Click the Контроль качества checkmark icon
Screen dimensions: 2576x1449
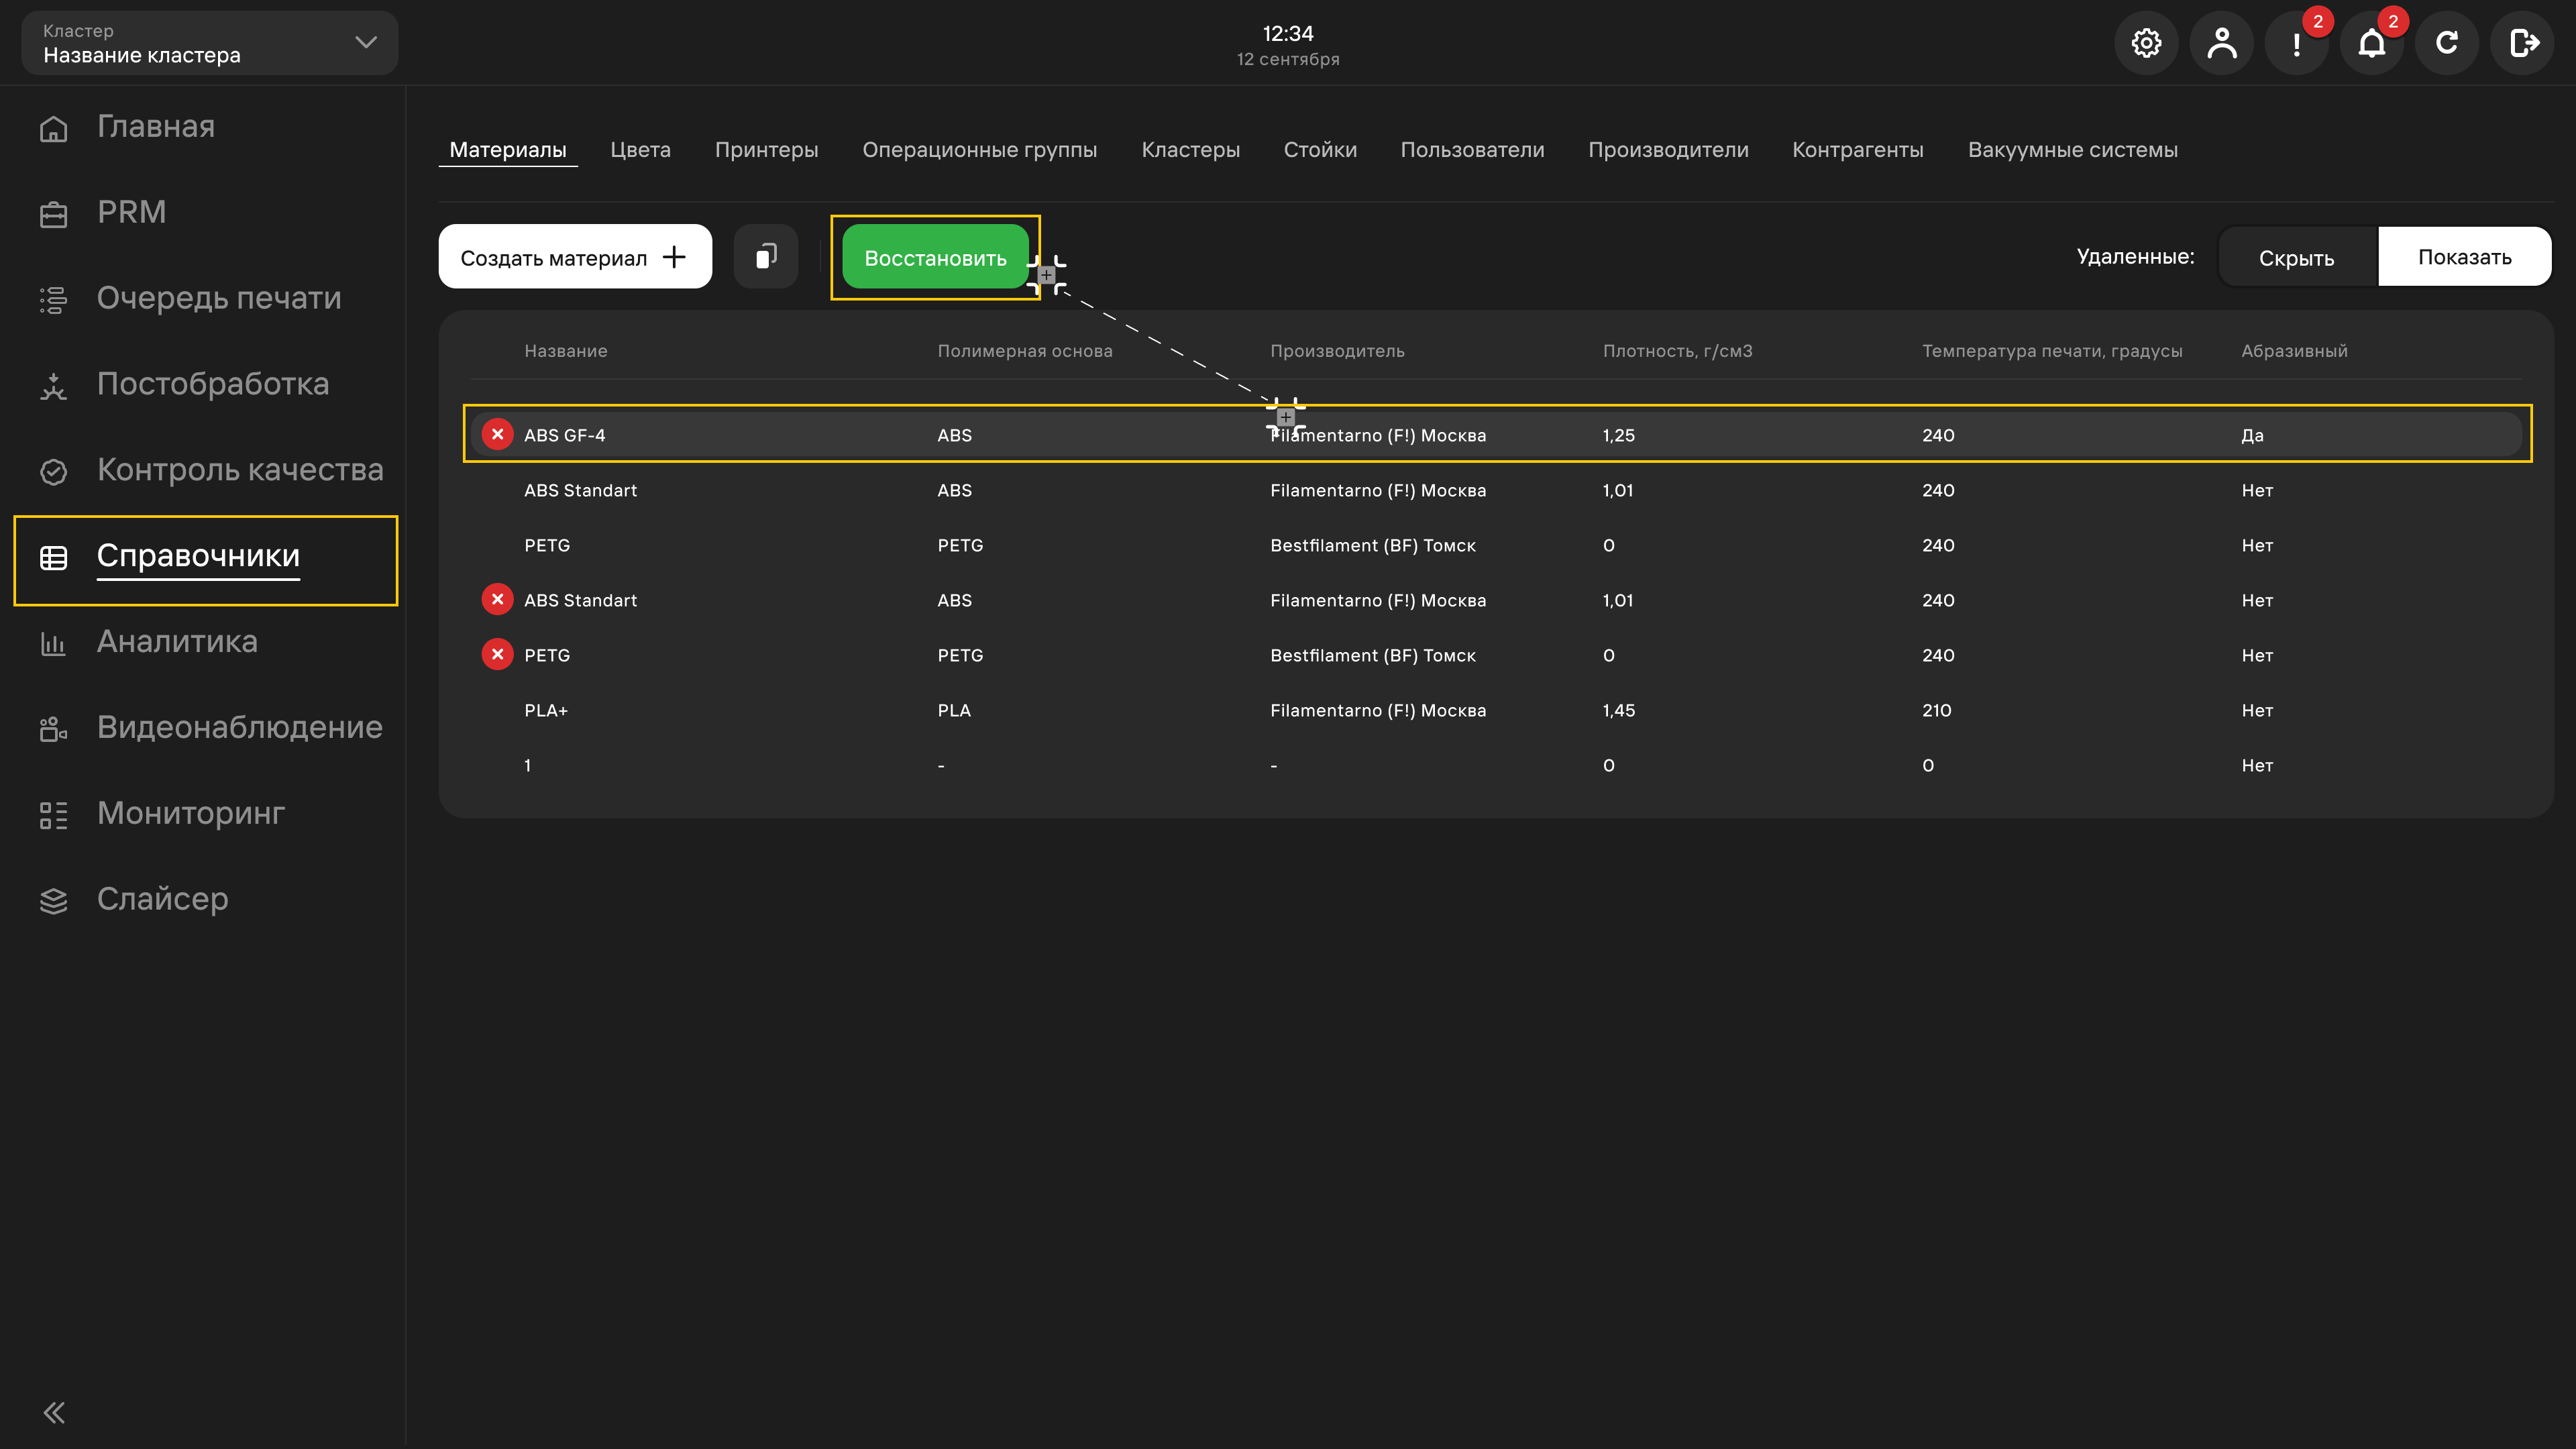pos(54,471)
